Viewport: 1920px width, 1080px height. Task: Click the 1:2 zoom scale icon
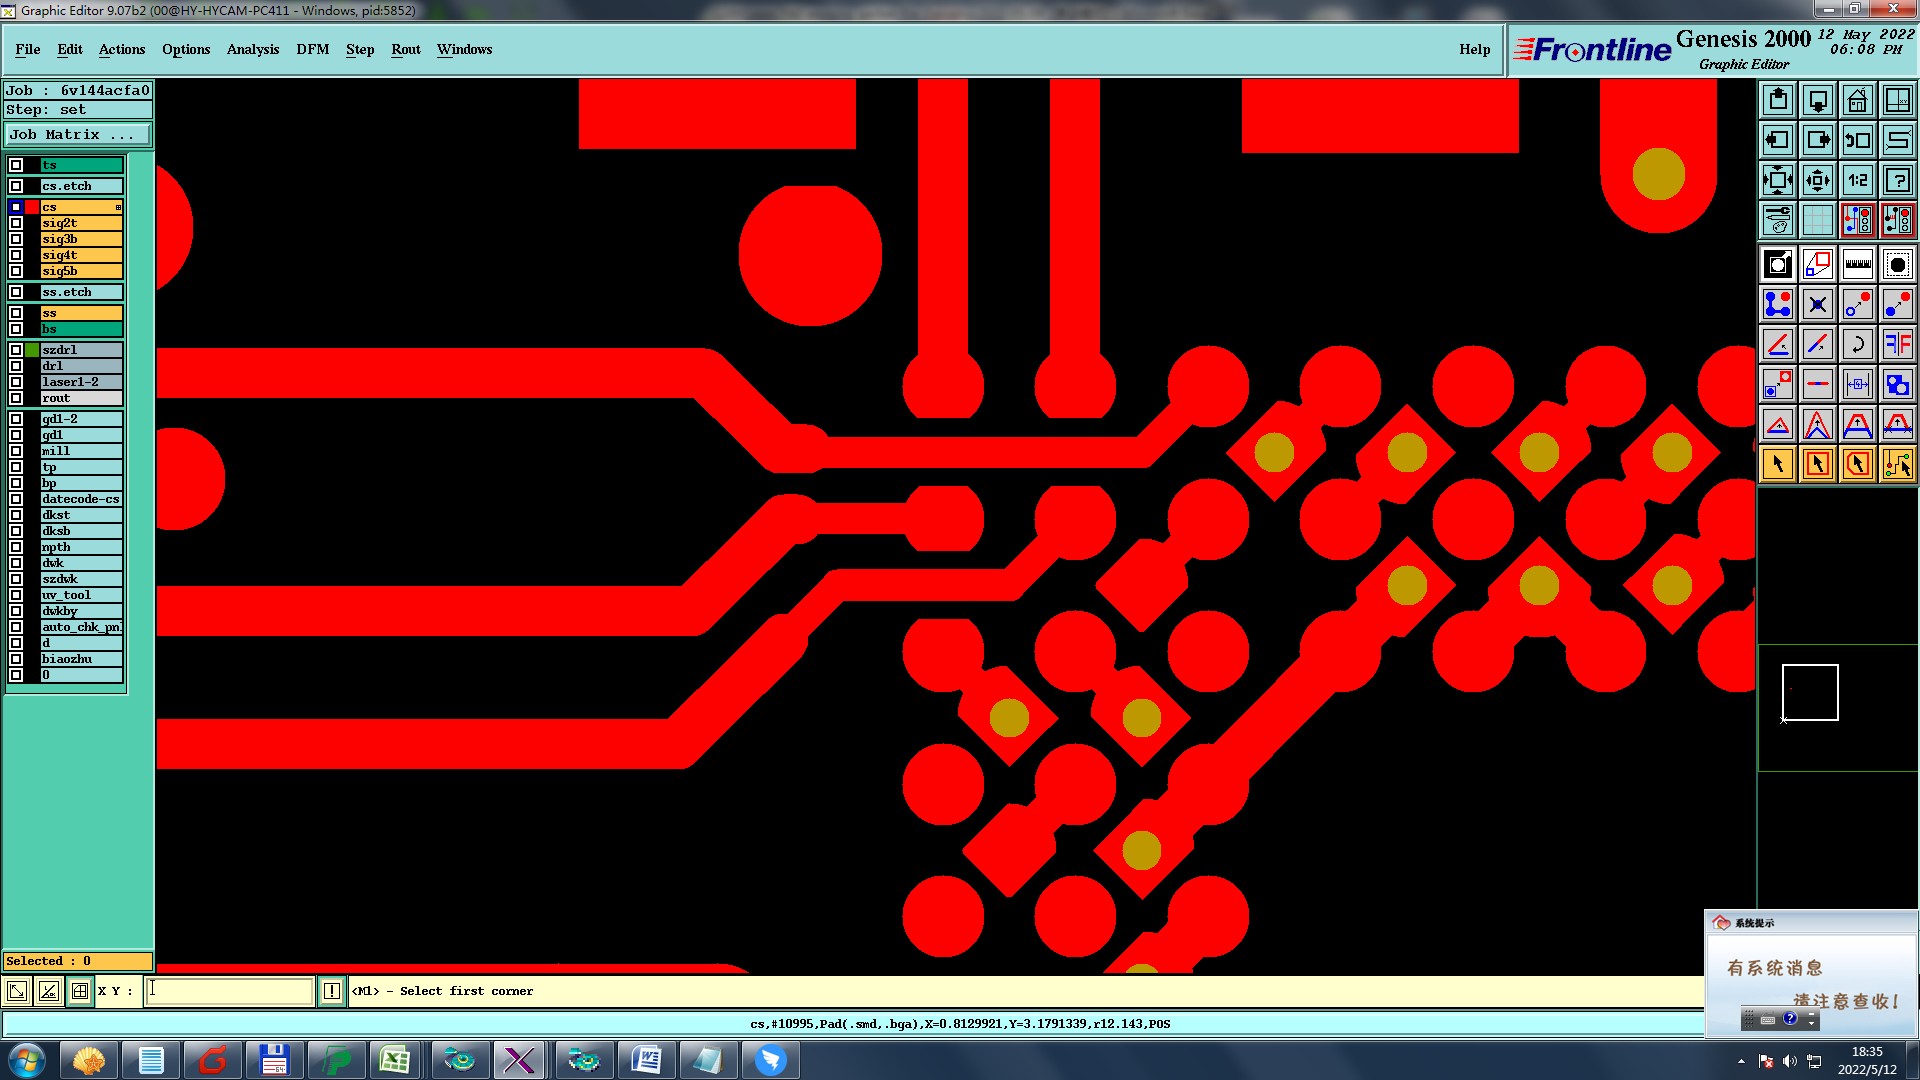(1857, 180)
